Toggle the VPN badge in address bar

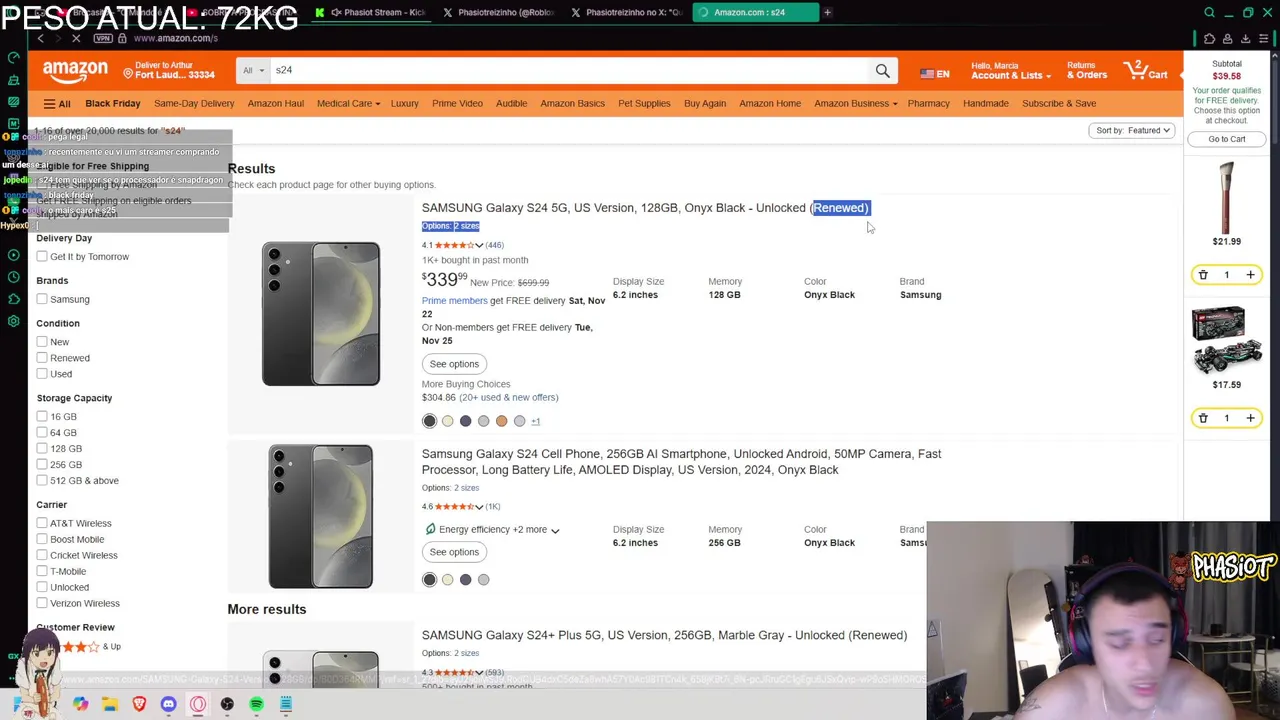point(103,38)
